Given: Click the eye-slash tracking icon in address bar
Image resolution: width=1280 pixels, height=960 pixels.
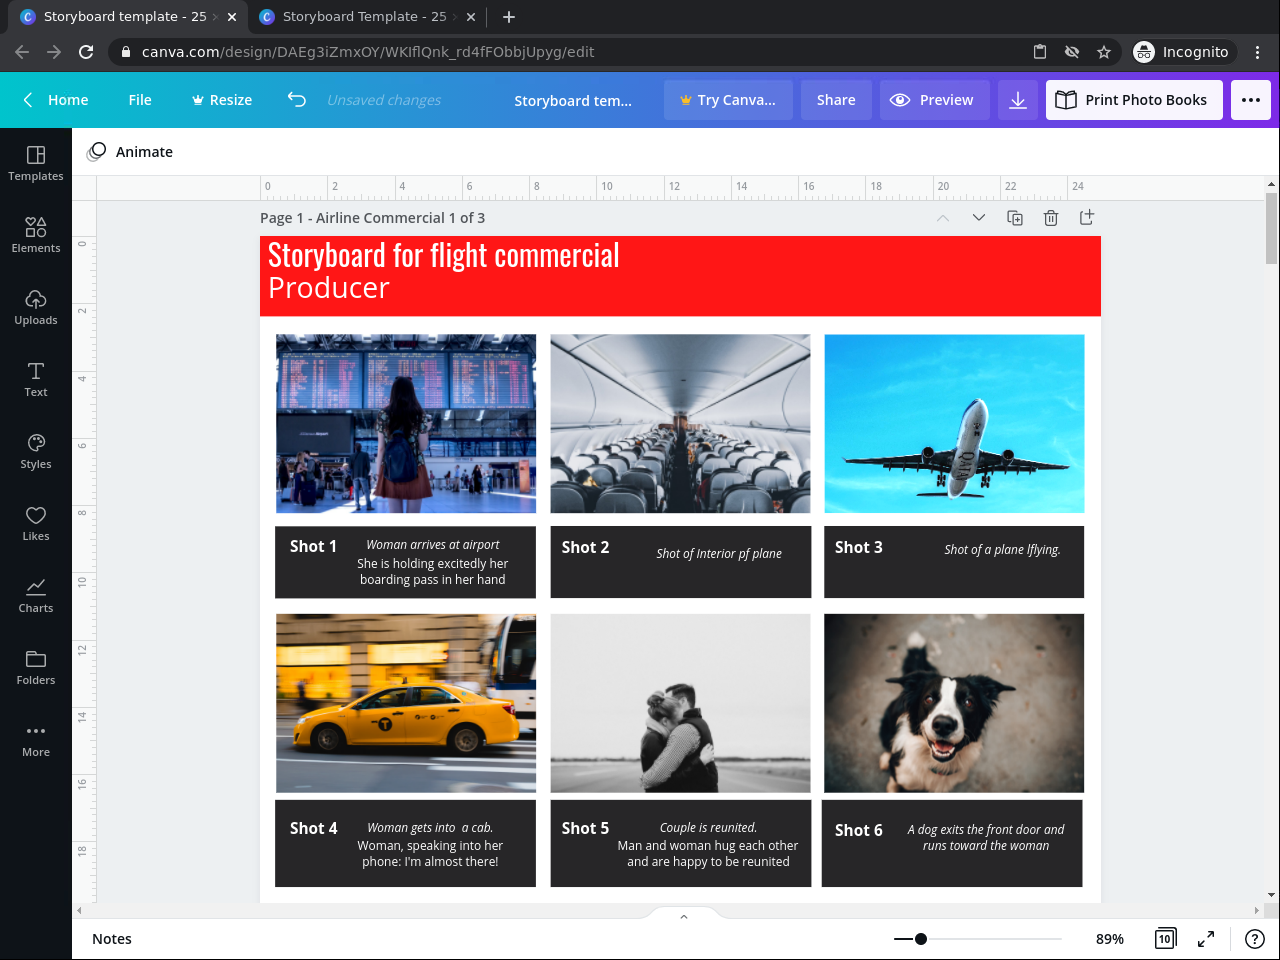Looking at the screenshot, I should tap(1072, 52).
